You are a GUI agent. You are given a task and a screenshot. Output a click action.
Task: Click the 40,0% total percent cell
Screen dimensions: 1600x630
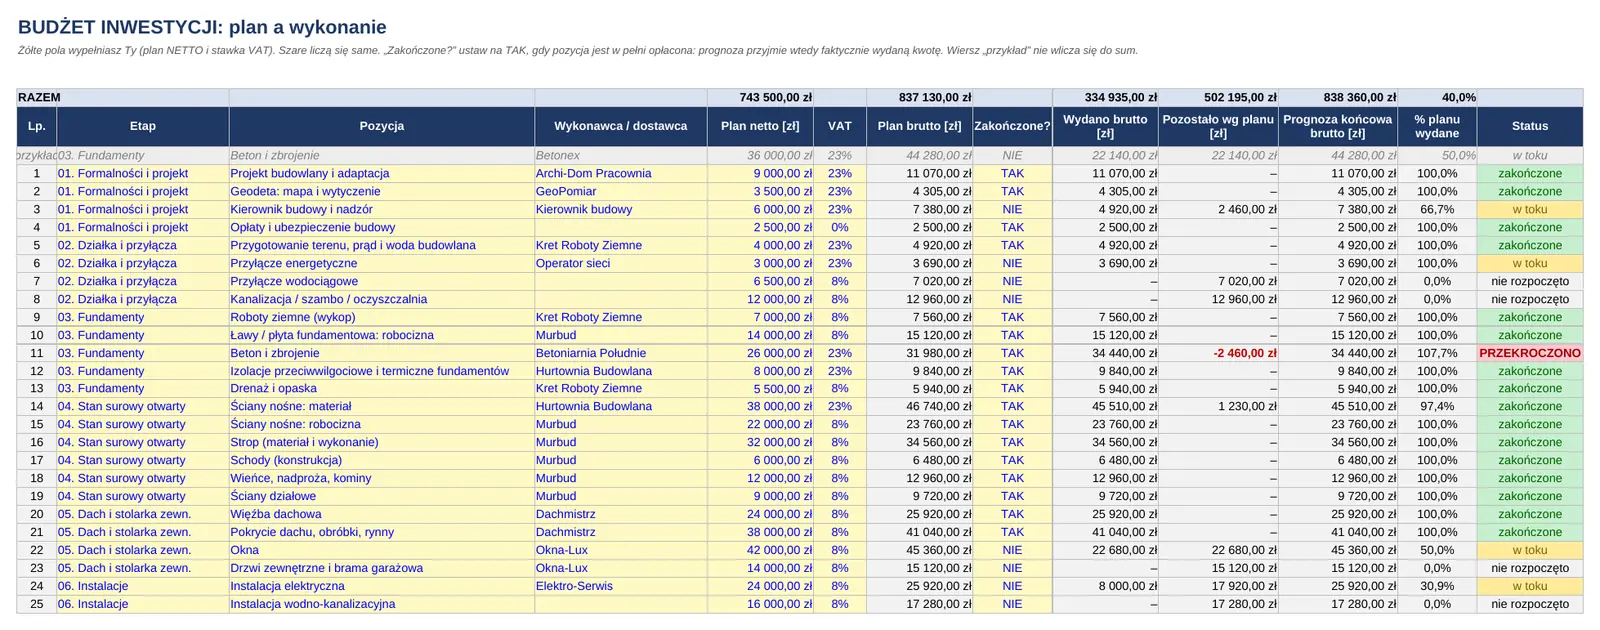click(1437, 97)
